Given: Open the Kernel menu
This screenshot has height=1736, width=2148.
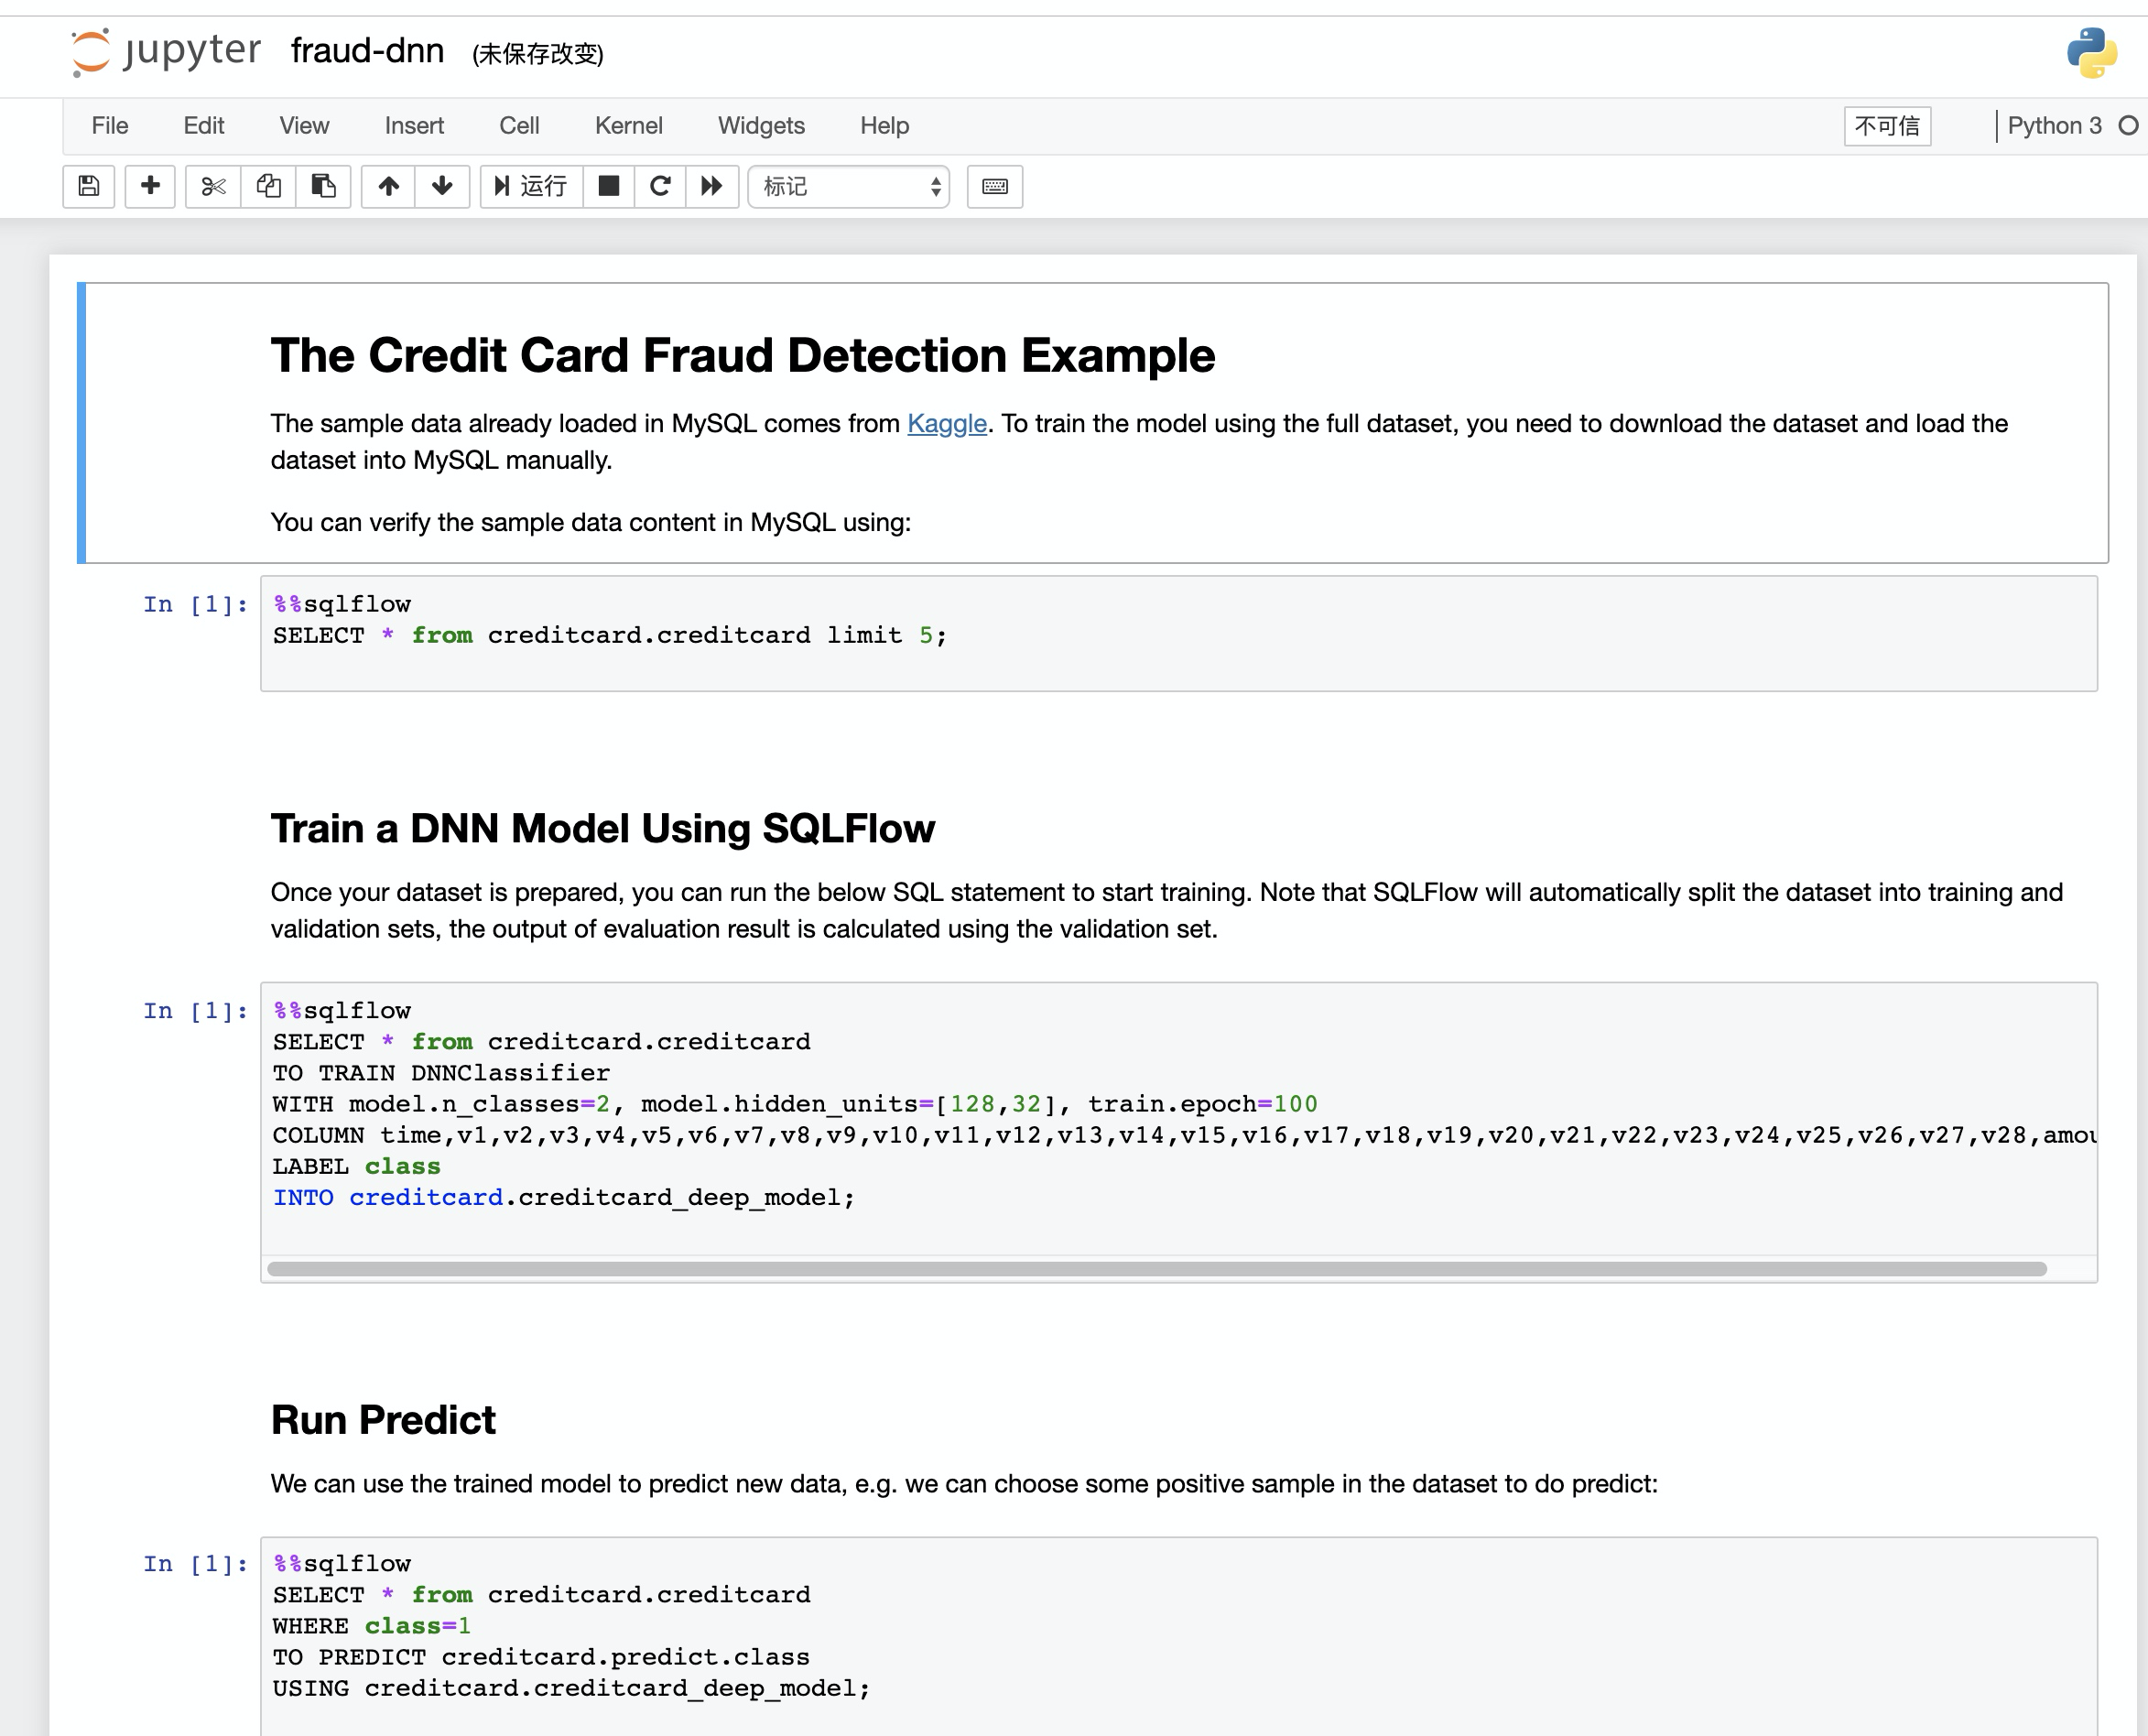Looking at the screenshot, I should tap(628, 126).
